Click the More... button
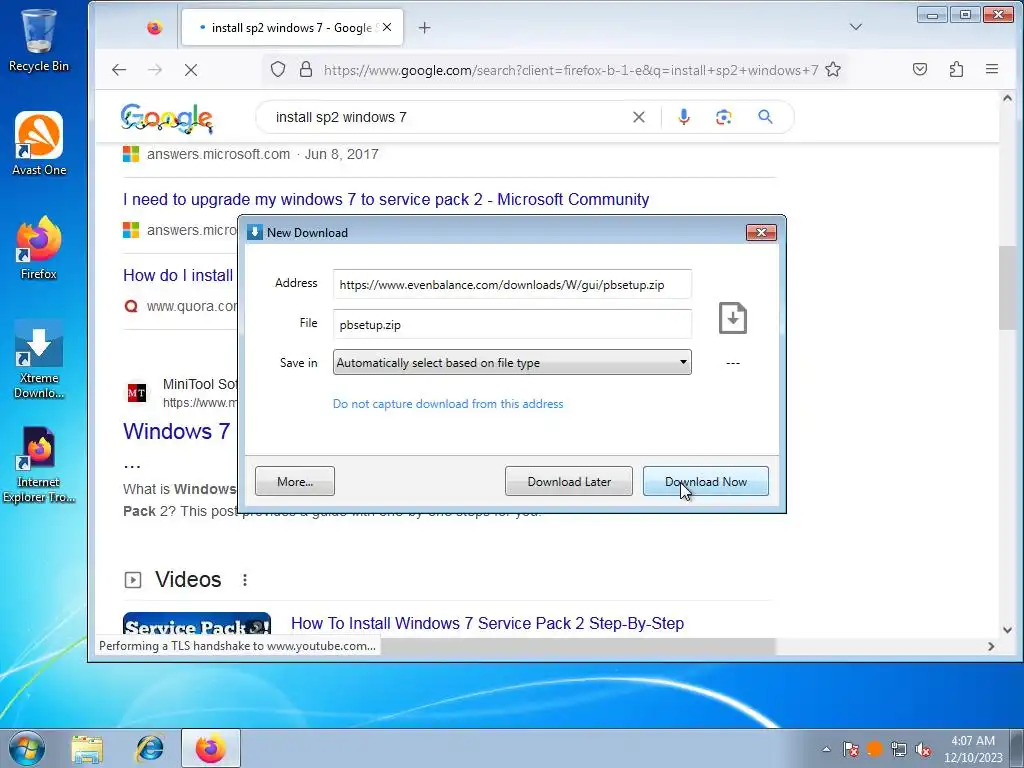Image resolution: width=1024 pixels, height=768 pixels. point(295,481)
